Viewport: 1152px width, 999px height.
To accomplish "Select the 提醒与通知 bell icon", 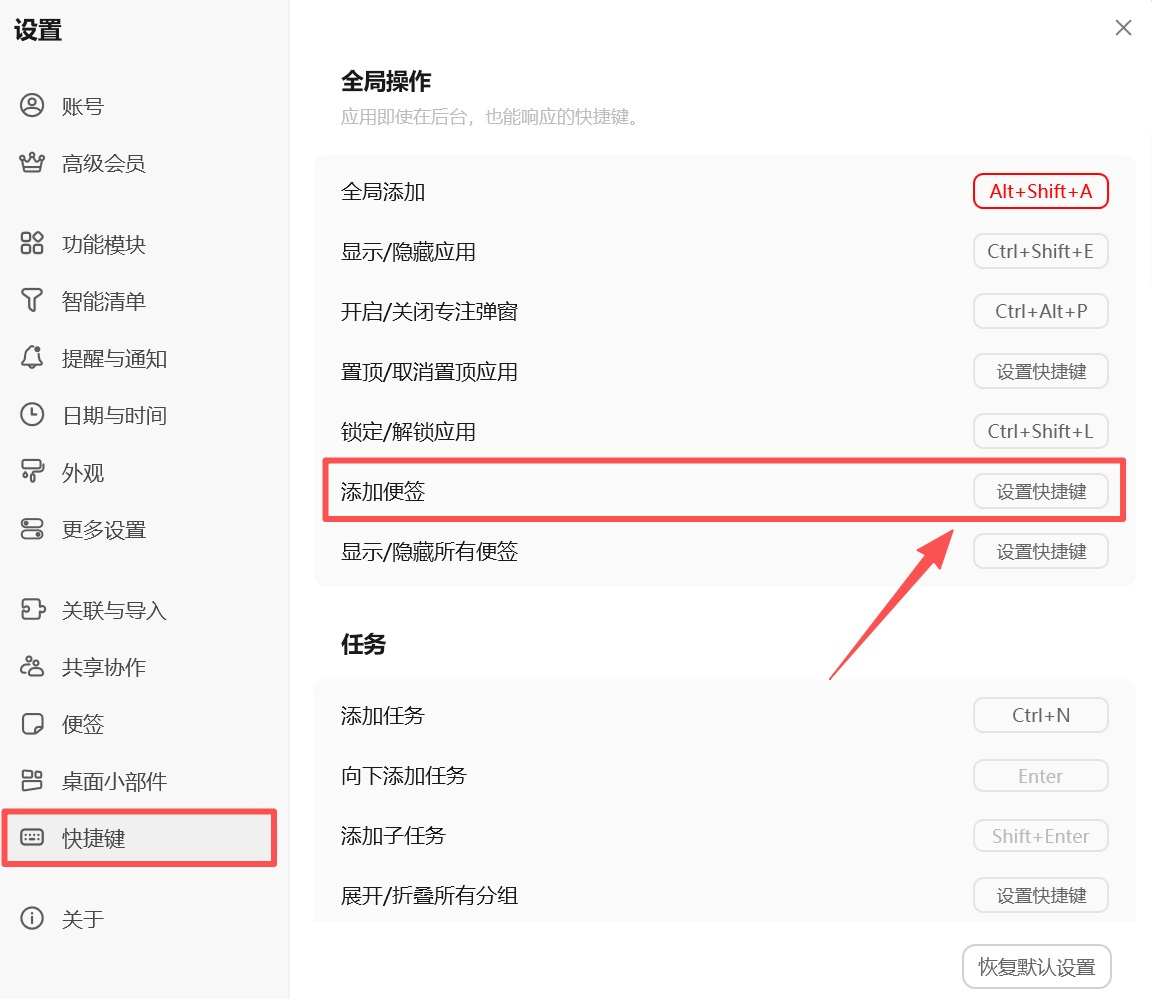I will coord(29,358).
